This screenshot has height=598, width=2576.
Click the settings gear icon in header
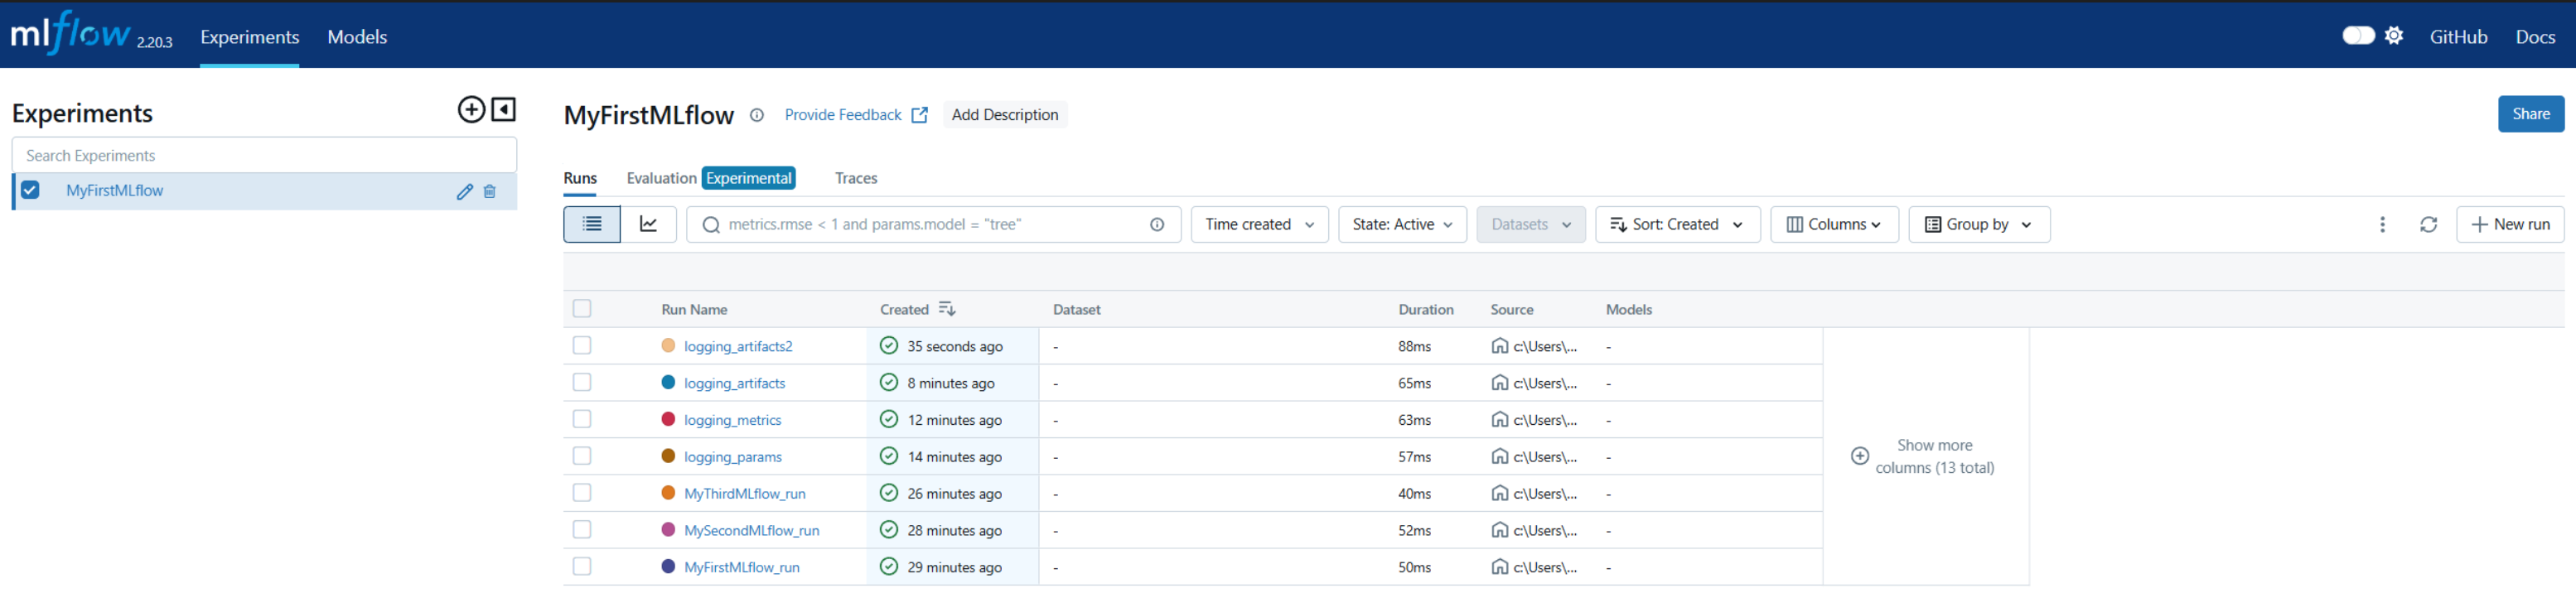tap(2394, 36)
